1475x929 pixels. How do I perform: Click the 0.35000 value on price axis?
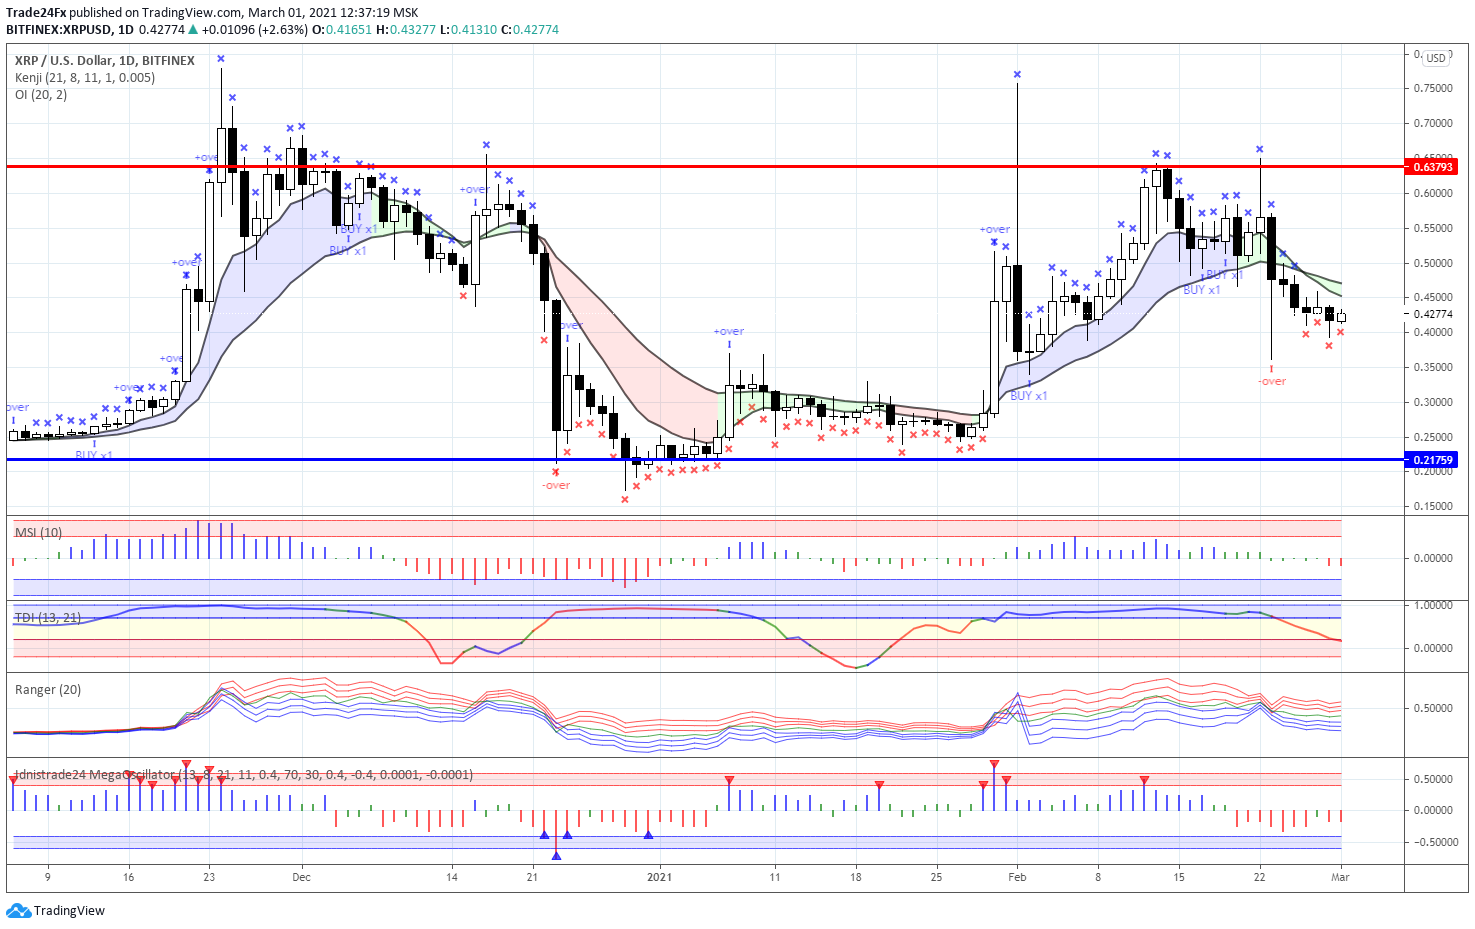1433,367
